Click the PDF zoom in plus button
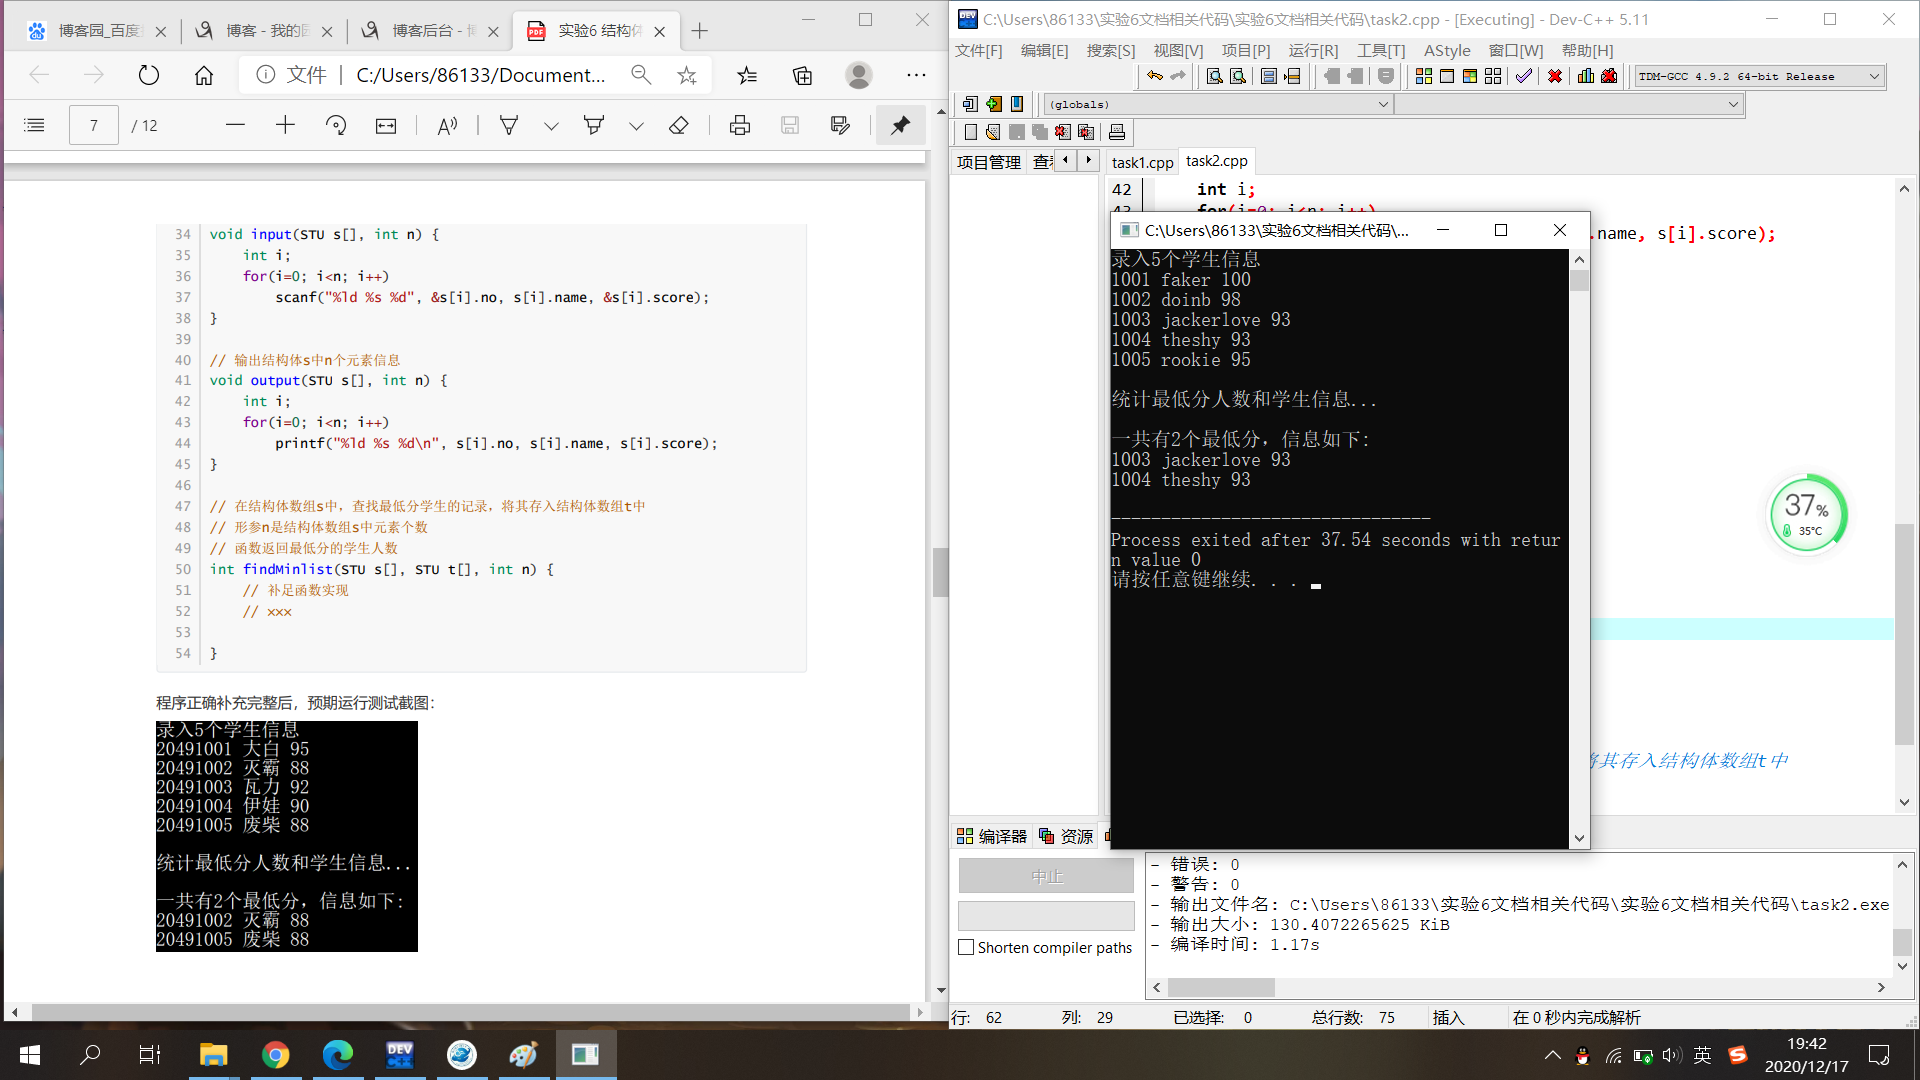 [x=285, y=125]
